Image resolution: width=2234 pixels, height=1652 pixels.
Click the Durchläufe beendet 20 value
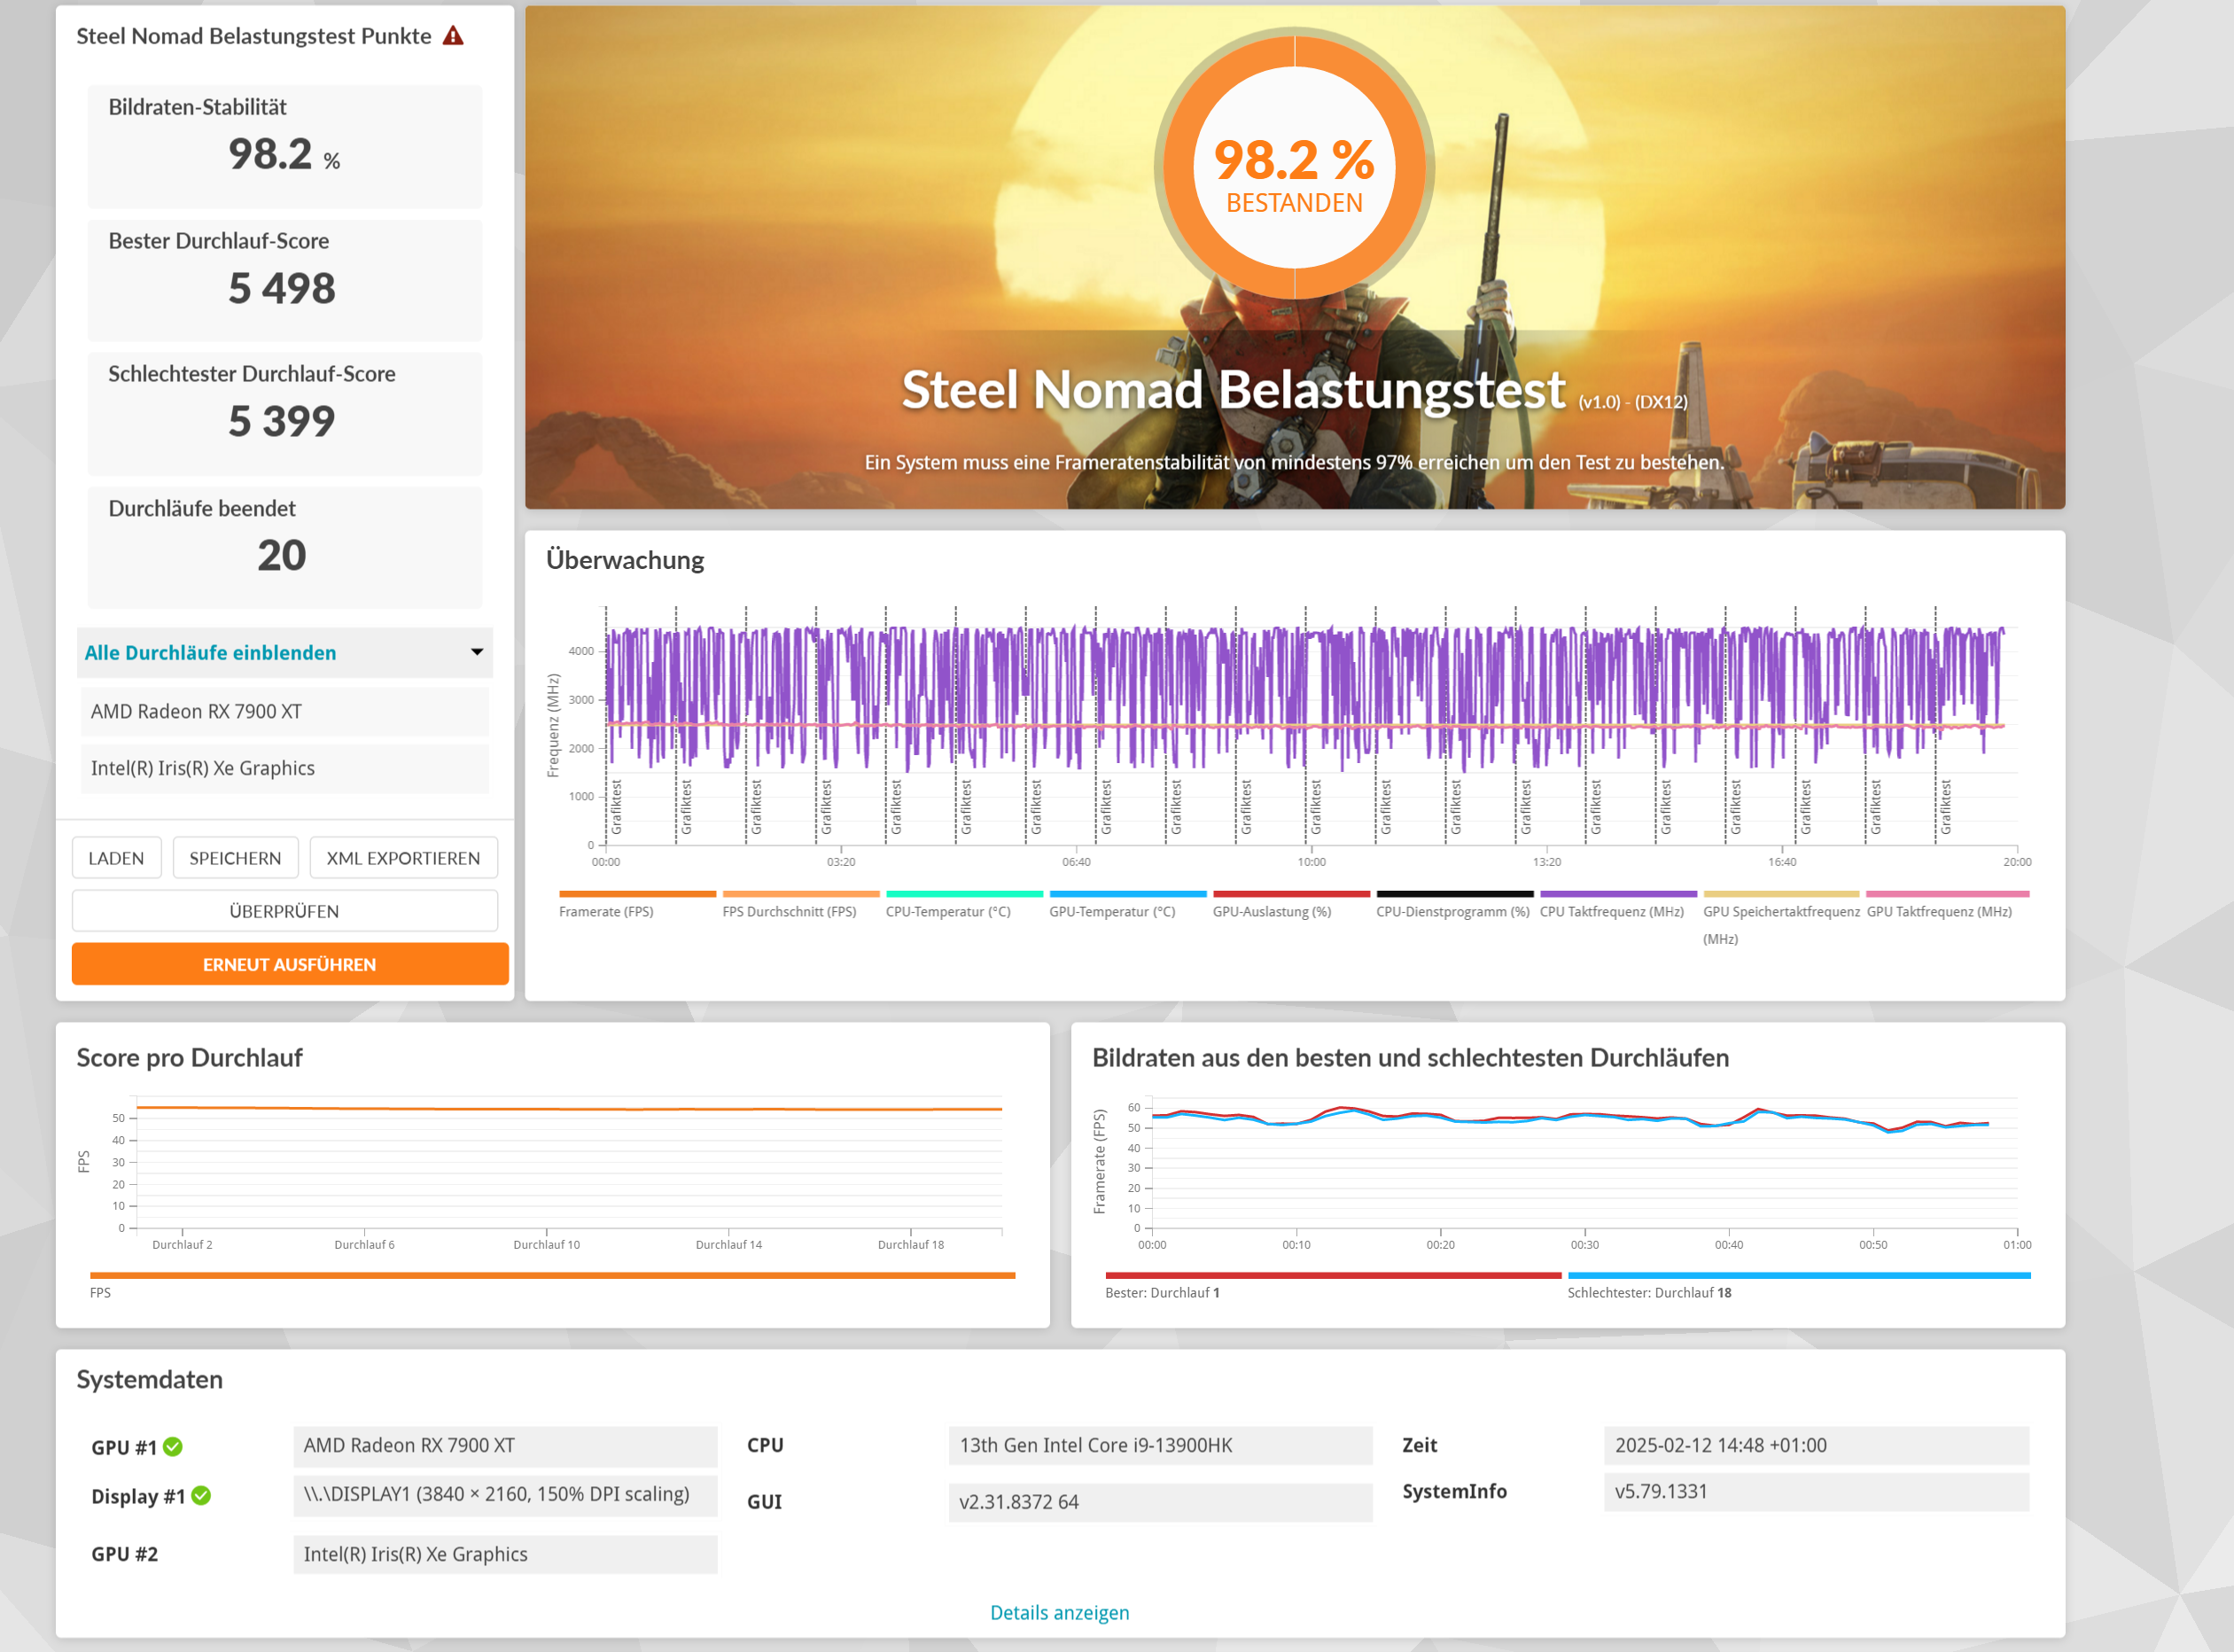coord(282,555)
